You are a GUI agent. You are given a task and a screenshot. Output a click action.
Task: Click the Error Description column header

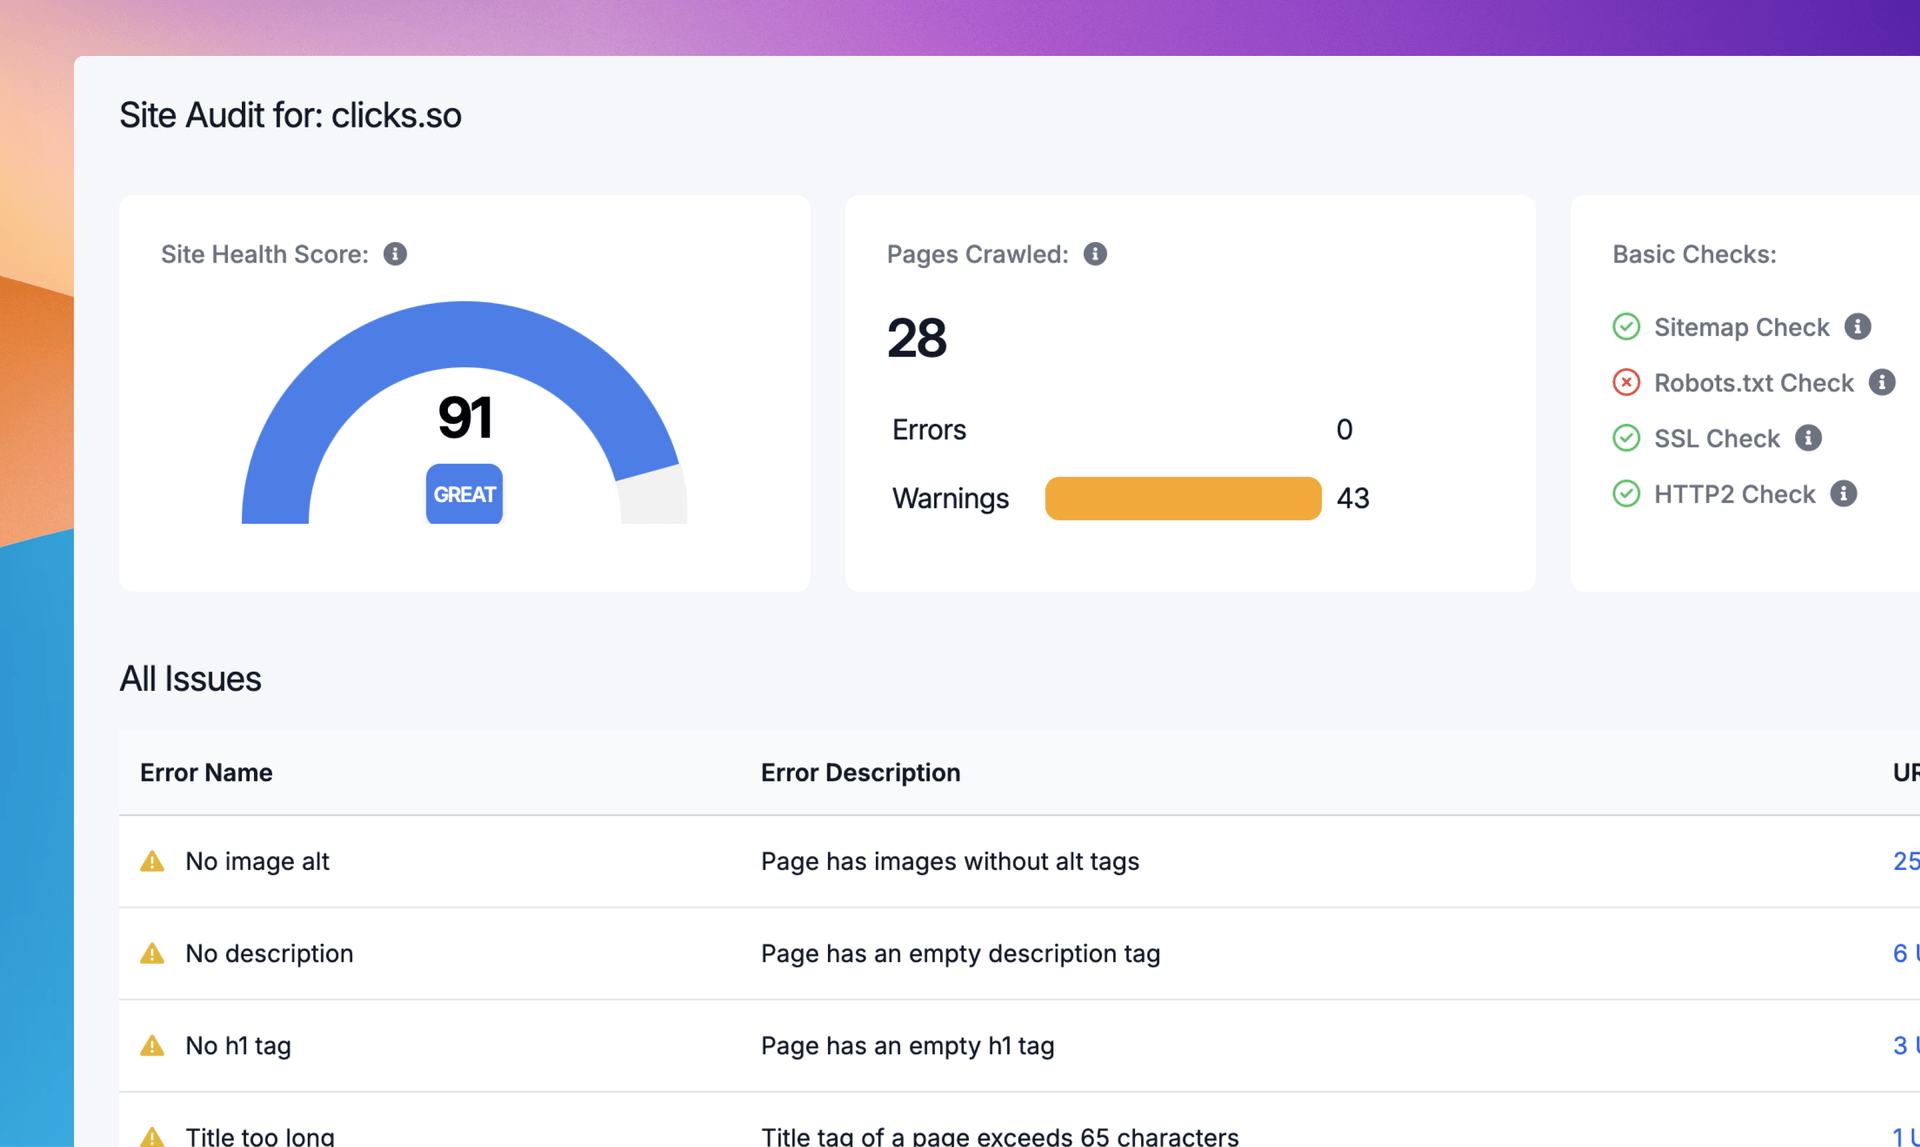tap(860, 772)
